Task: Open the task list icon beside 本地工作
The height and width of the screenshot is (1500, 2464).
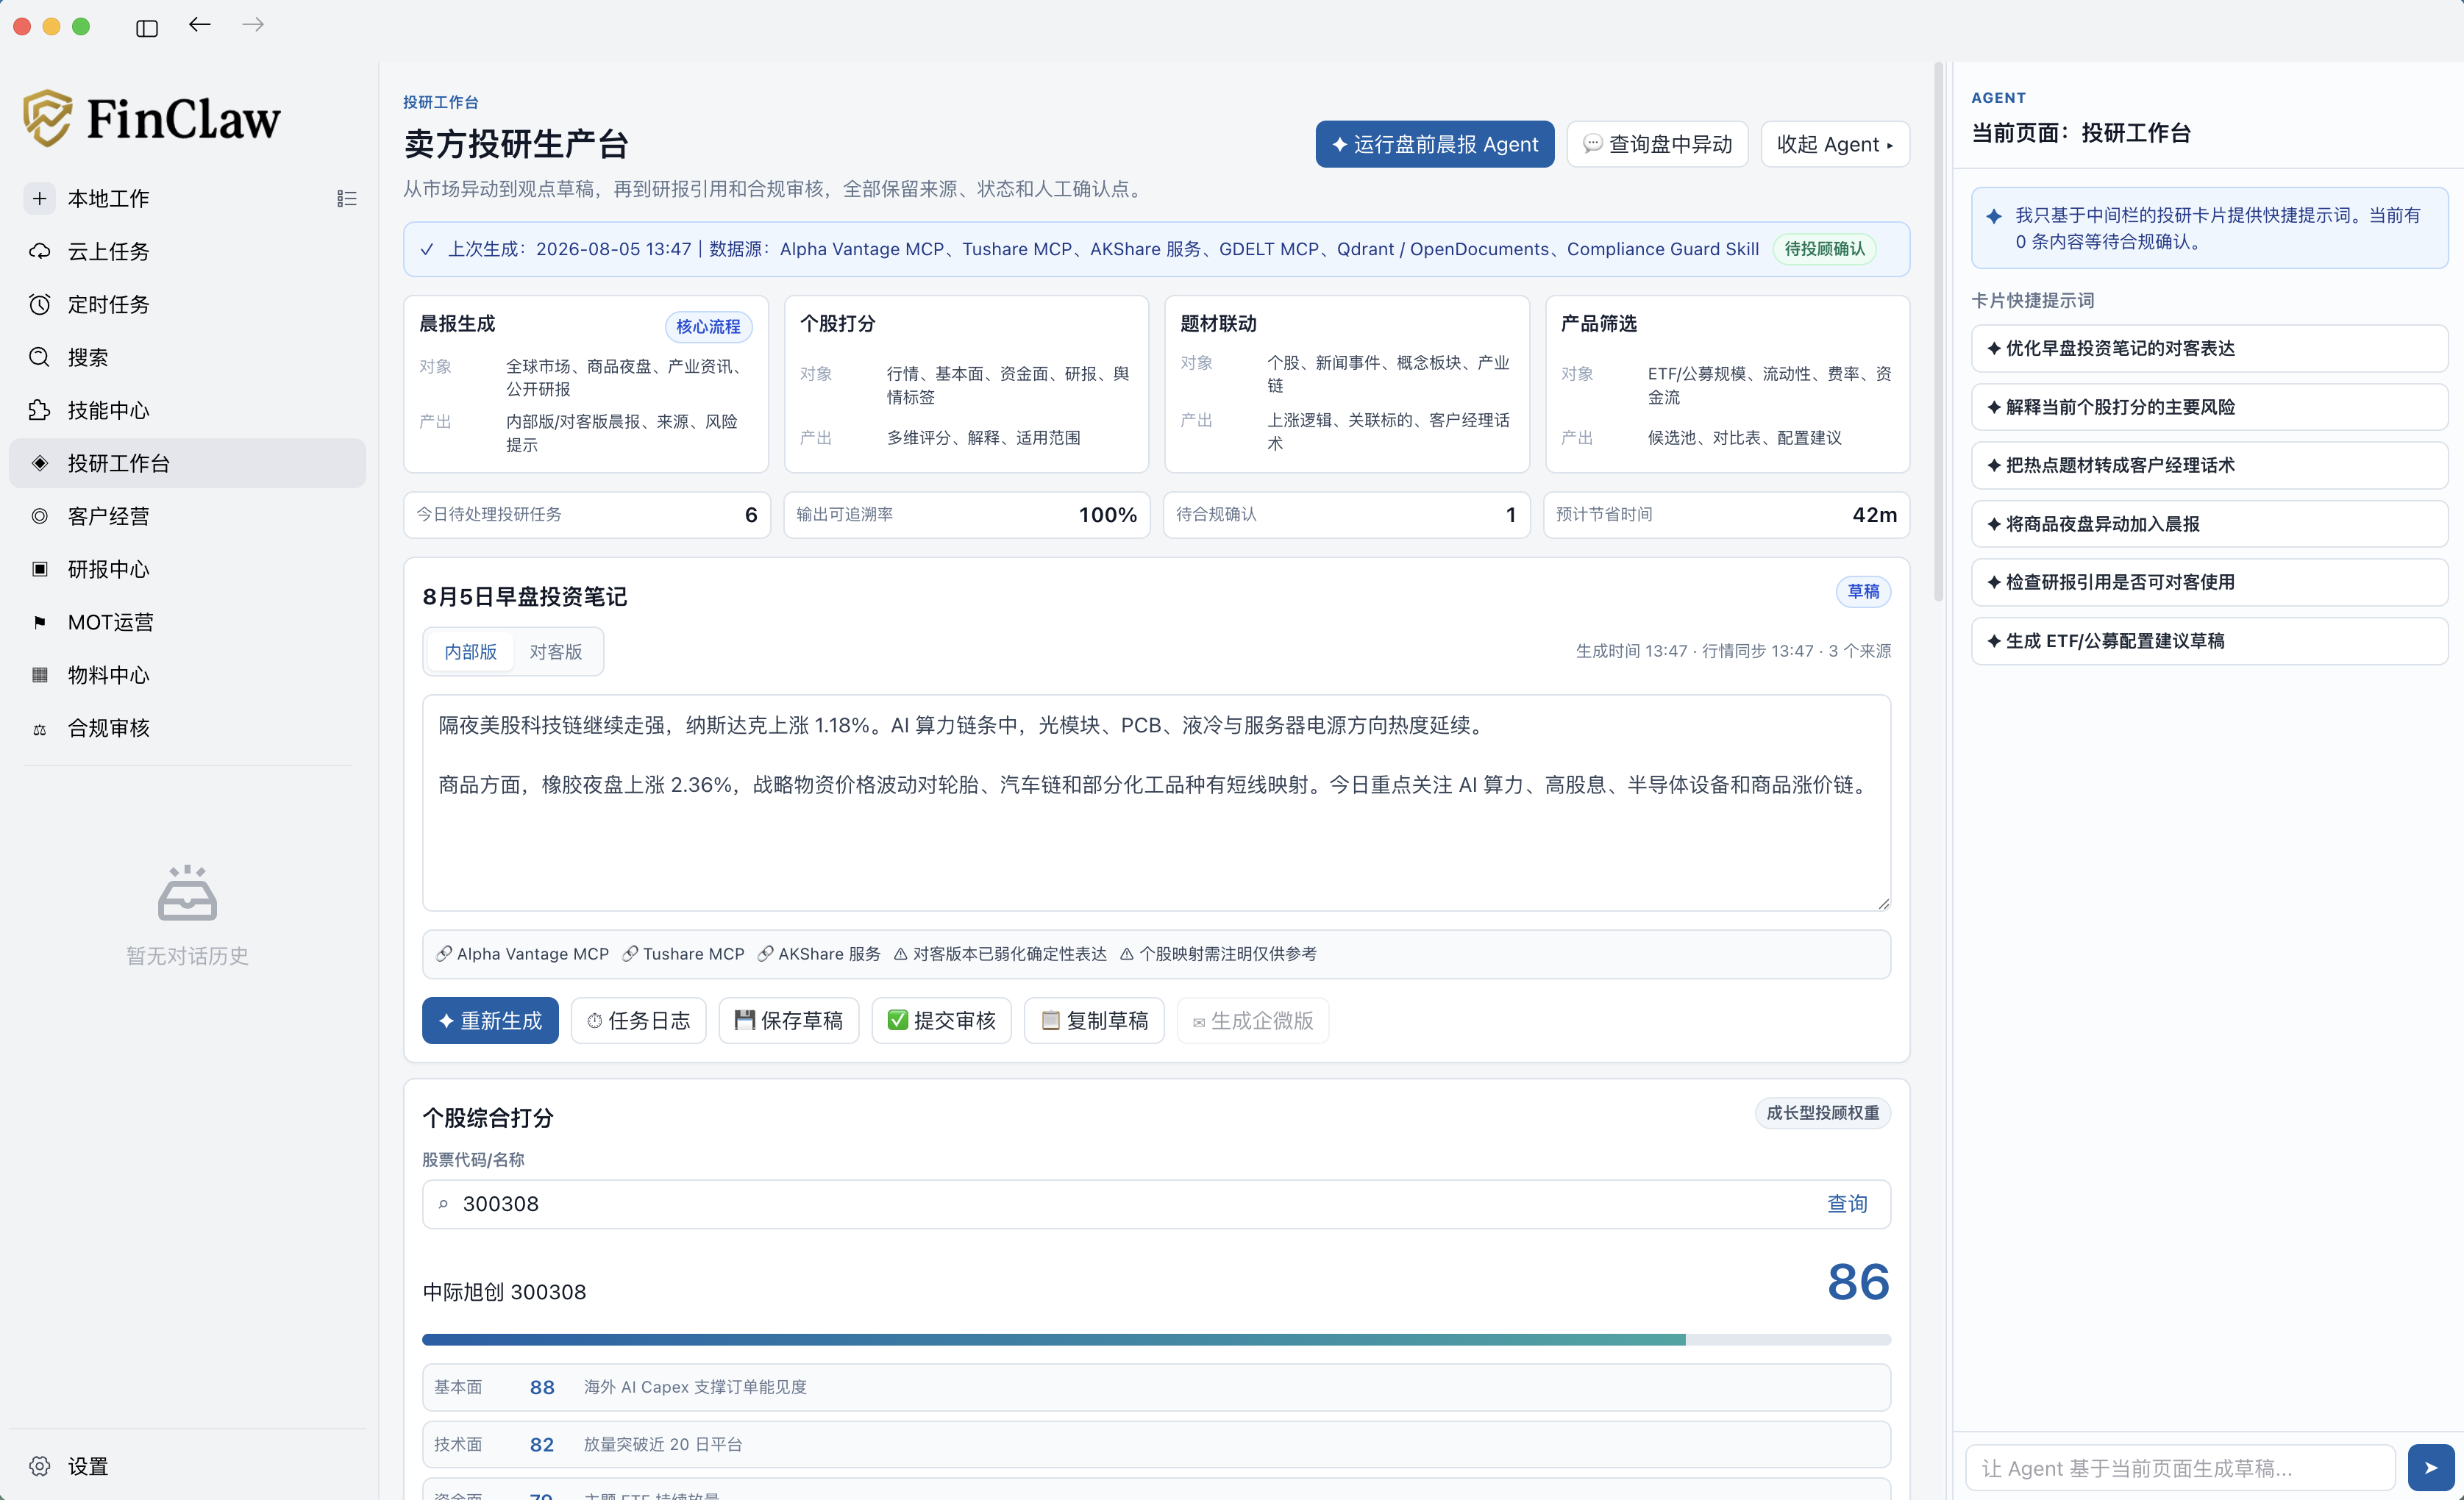Action: pos(346,199)
